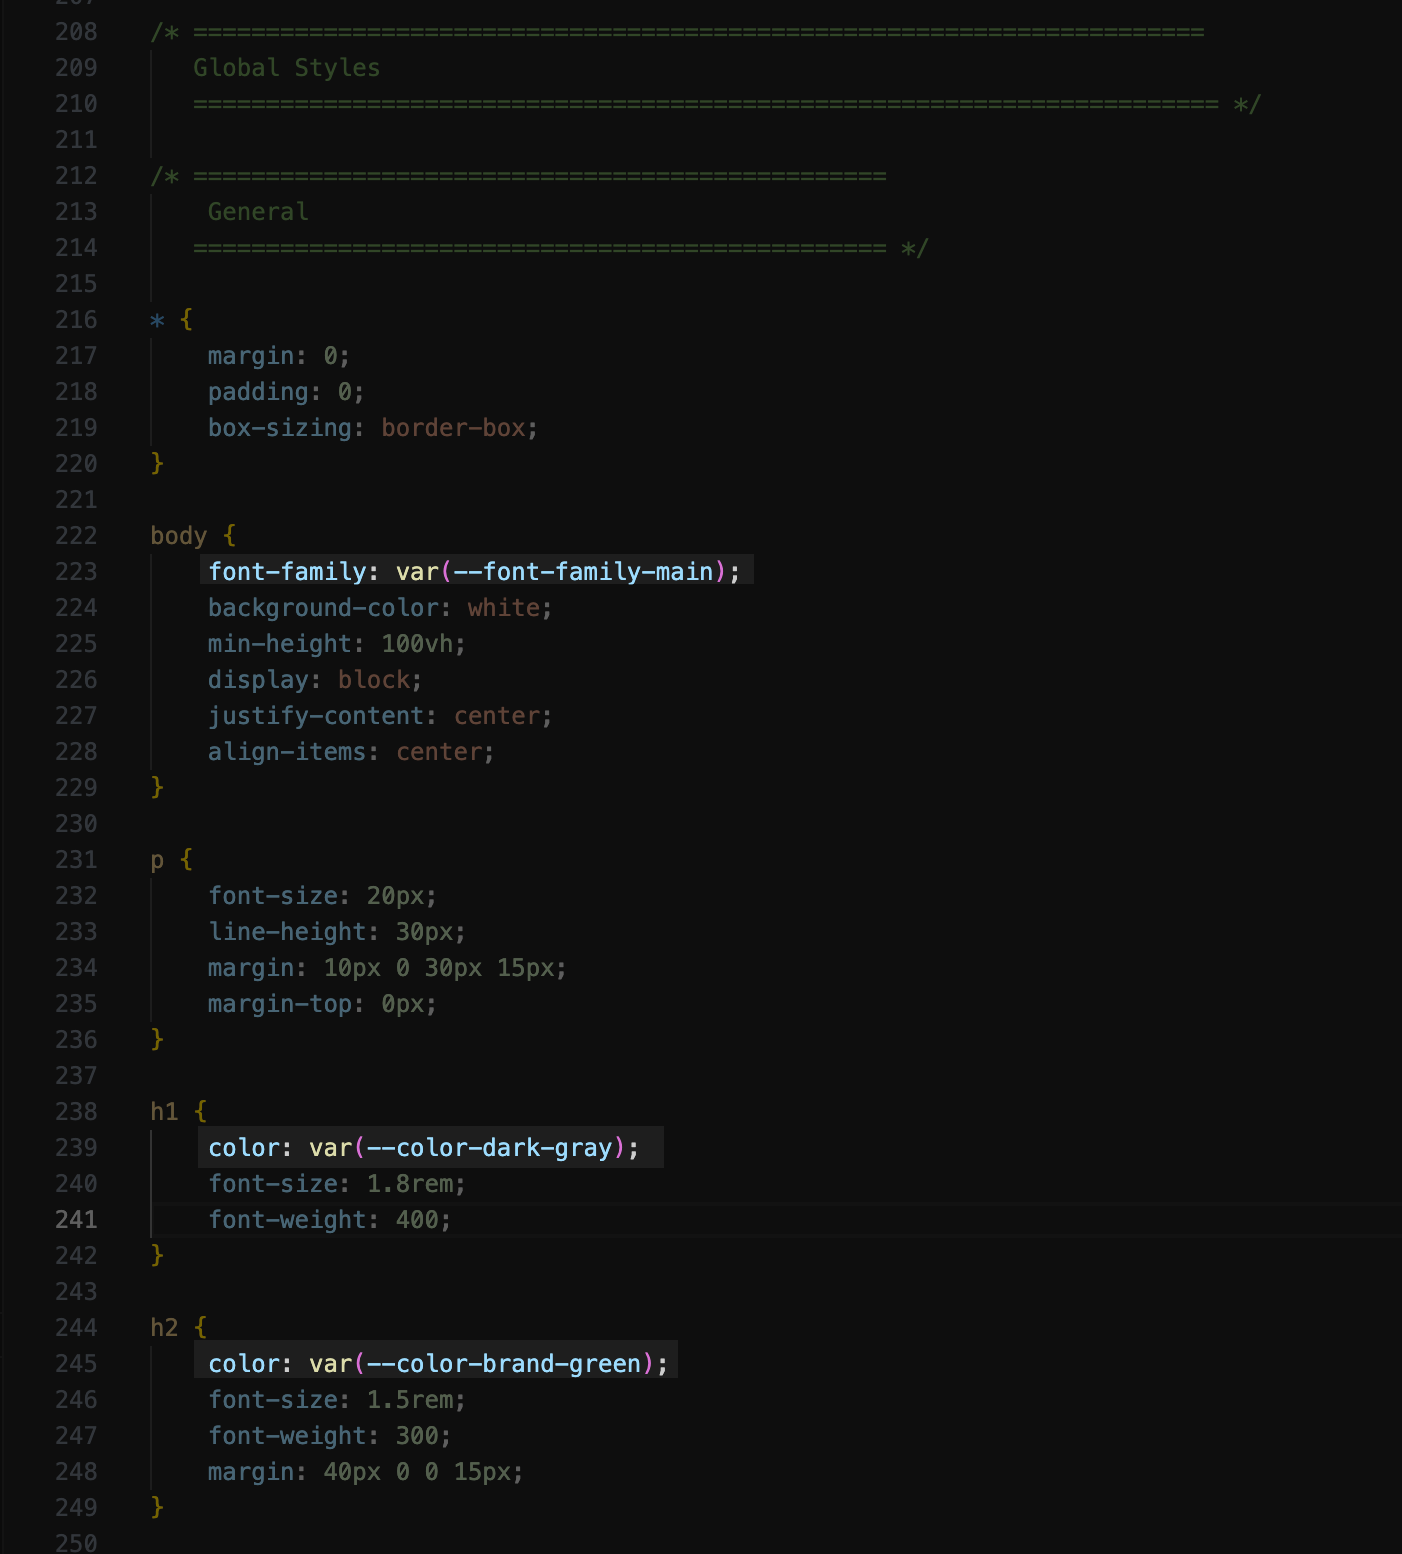Screen dimensions: 1402x1554
Task: Click the --color-dark-gray variable
Action: tap(489, 1148)
